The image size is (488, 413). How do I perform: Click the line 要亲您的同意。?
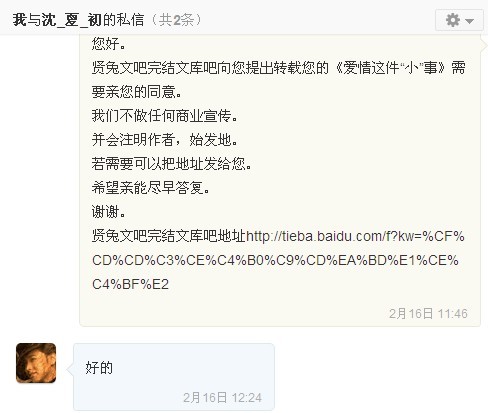pyautogui.click(x=137, y=92)
